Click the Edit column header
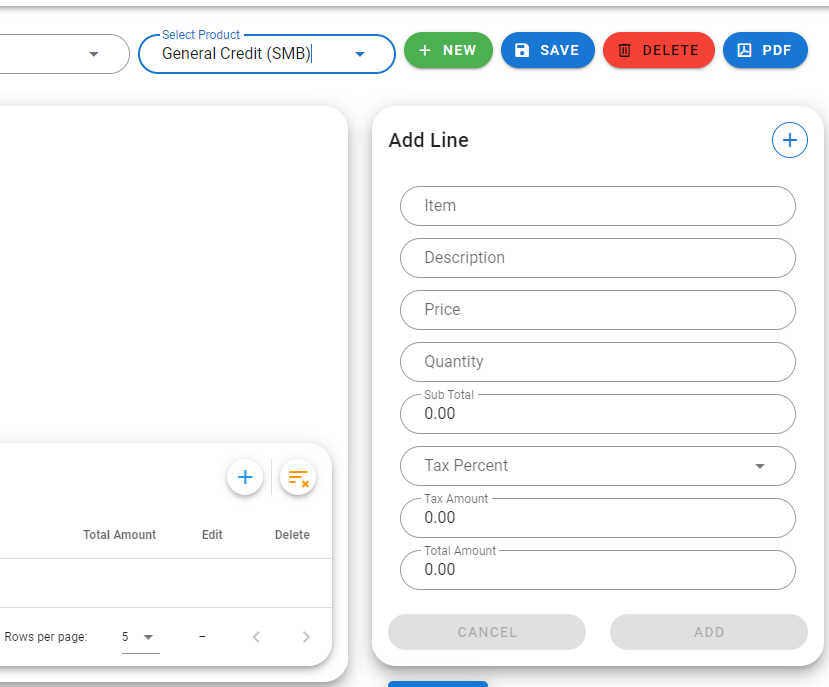Viewport: 829px width, 687px height. point(212,535)
